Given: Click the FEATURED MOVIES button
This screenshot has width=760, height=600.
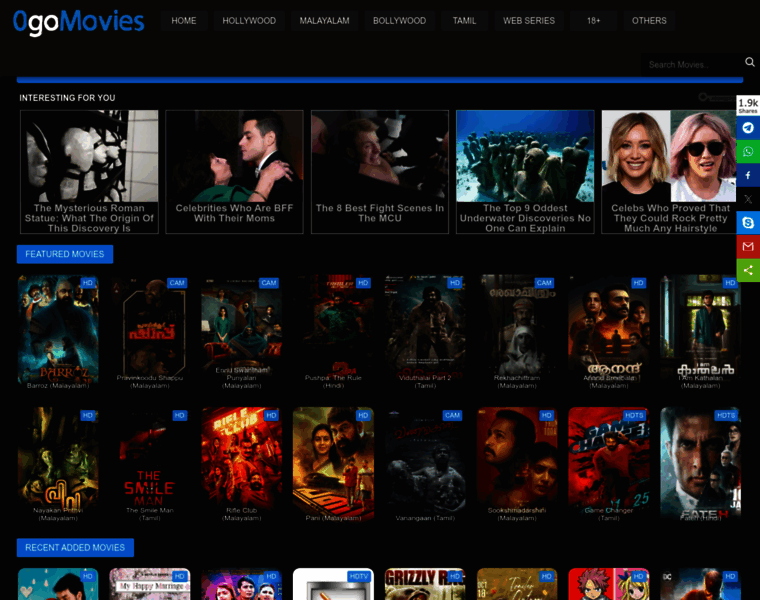Looking at the screenshot, I should coord(65,254).
